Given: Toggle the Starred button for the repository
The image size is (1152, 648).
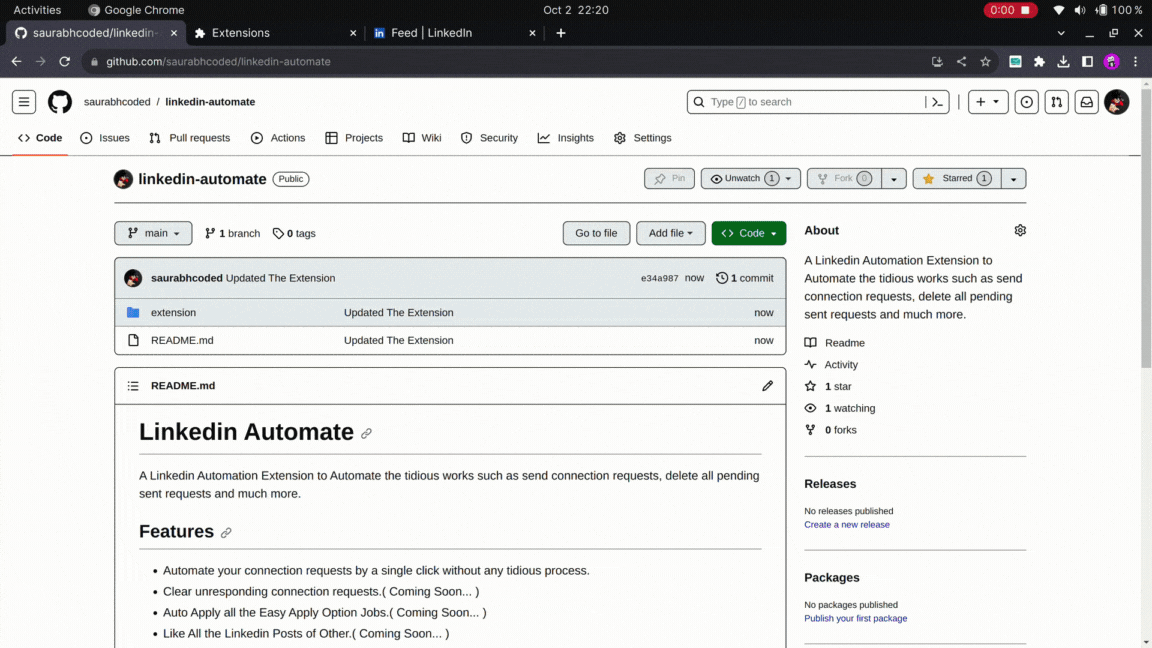Looking at the screenshot, I should 957,179.
